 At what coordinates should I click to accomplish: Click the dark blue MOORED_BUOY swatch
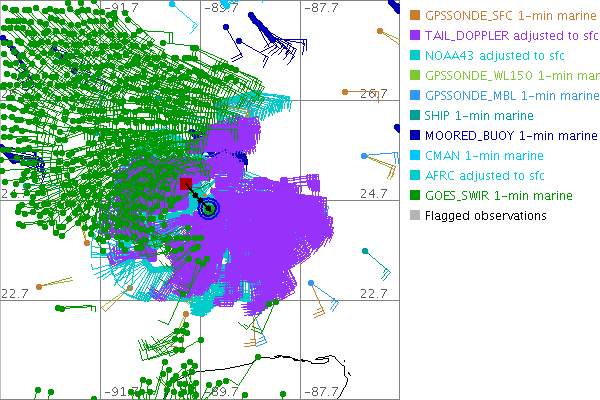(x=415, y=135)
